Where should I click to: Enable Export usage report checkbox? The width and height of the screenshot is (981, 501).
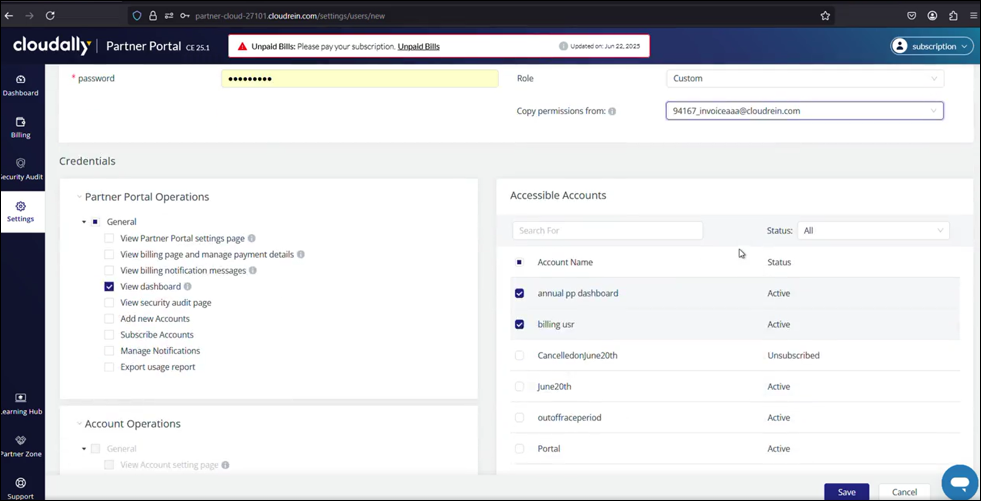coord(109,367)
